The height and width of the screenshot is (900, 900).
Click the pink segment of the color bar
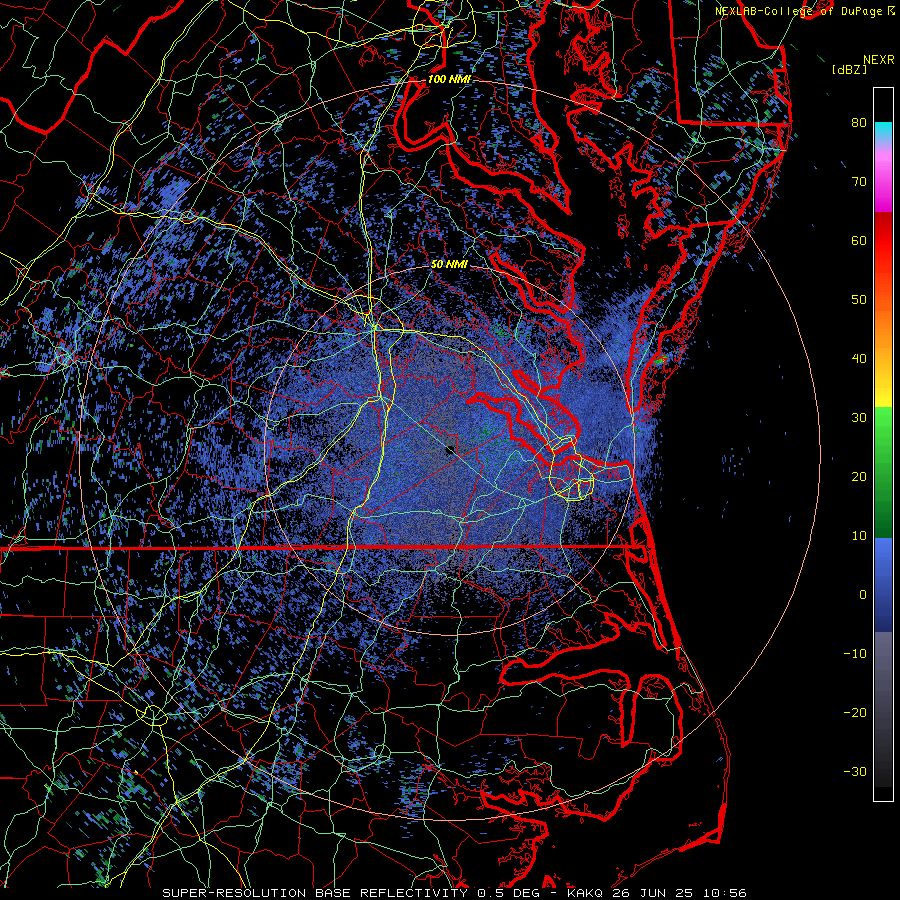[x=883, y=178]
